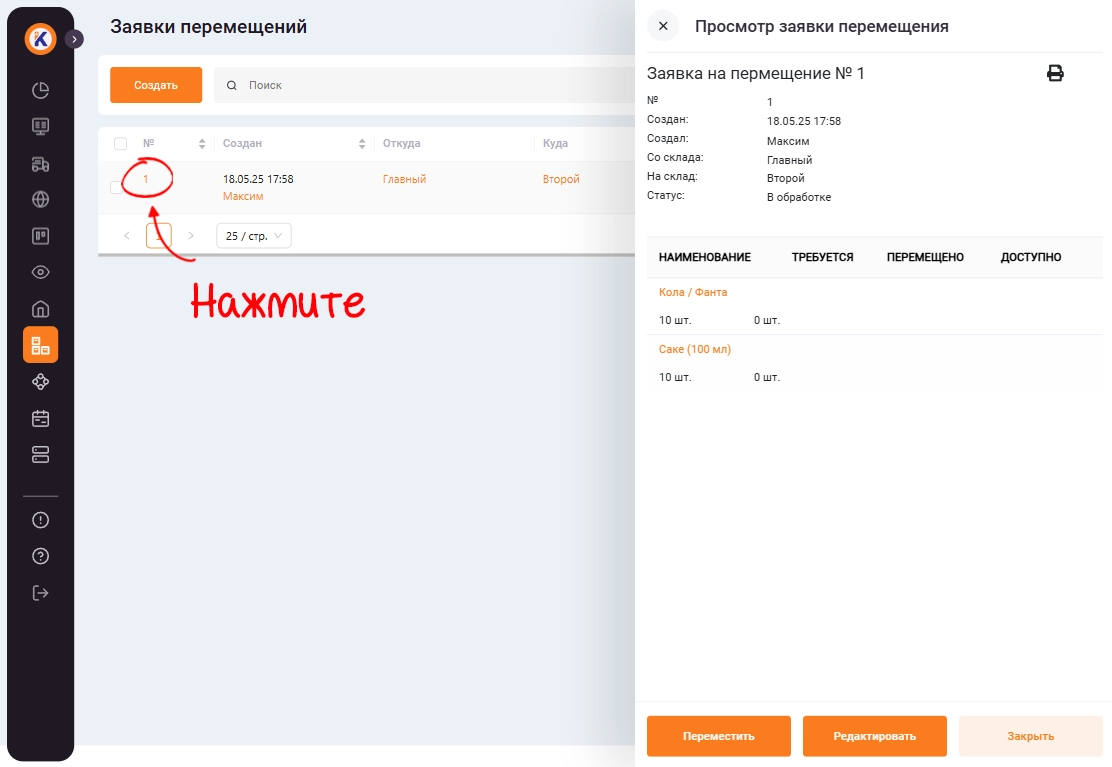Open the 25 / стр. page size dropdown
The image size is (1112, 767).
(x=253, y=236)
